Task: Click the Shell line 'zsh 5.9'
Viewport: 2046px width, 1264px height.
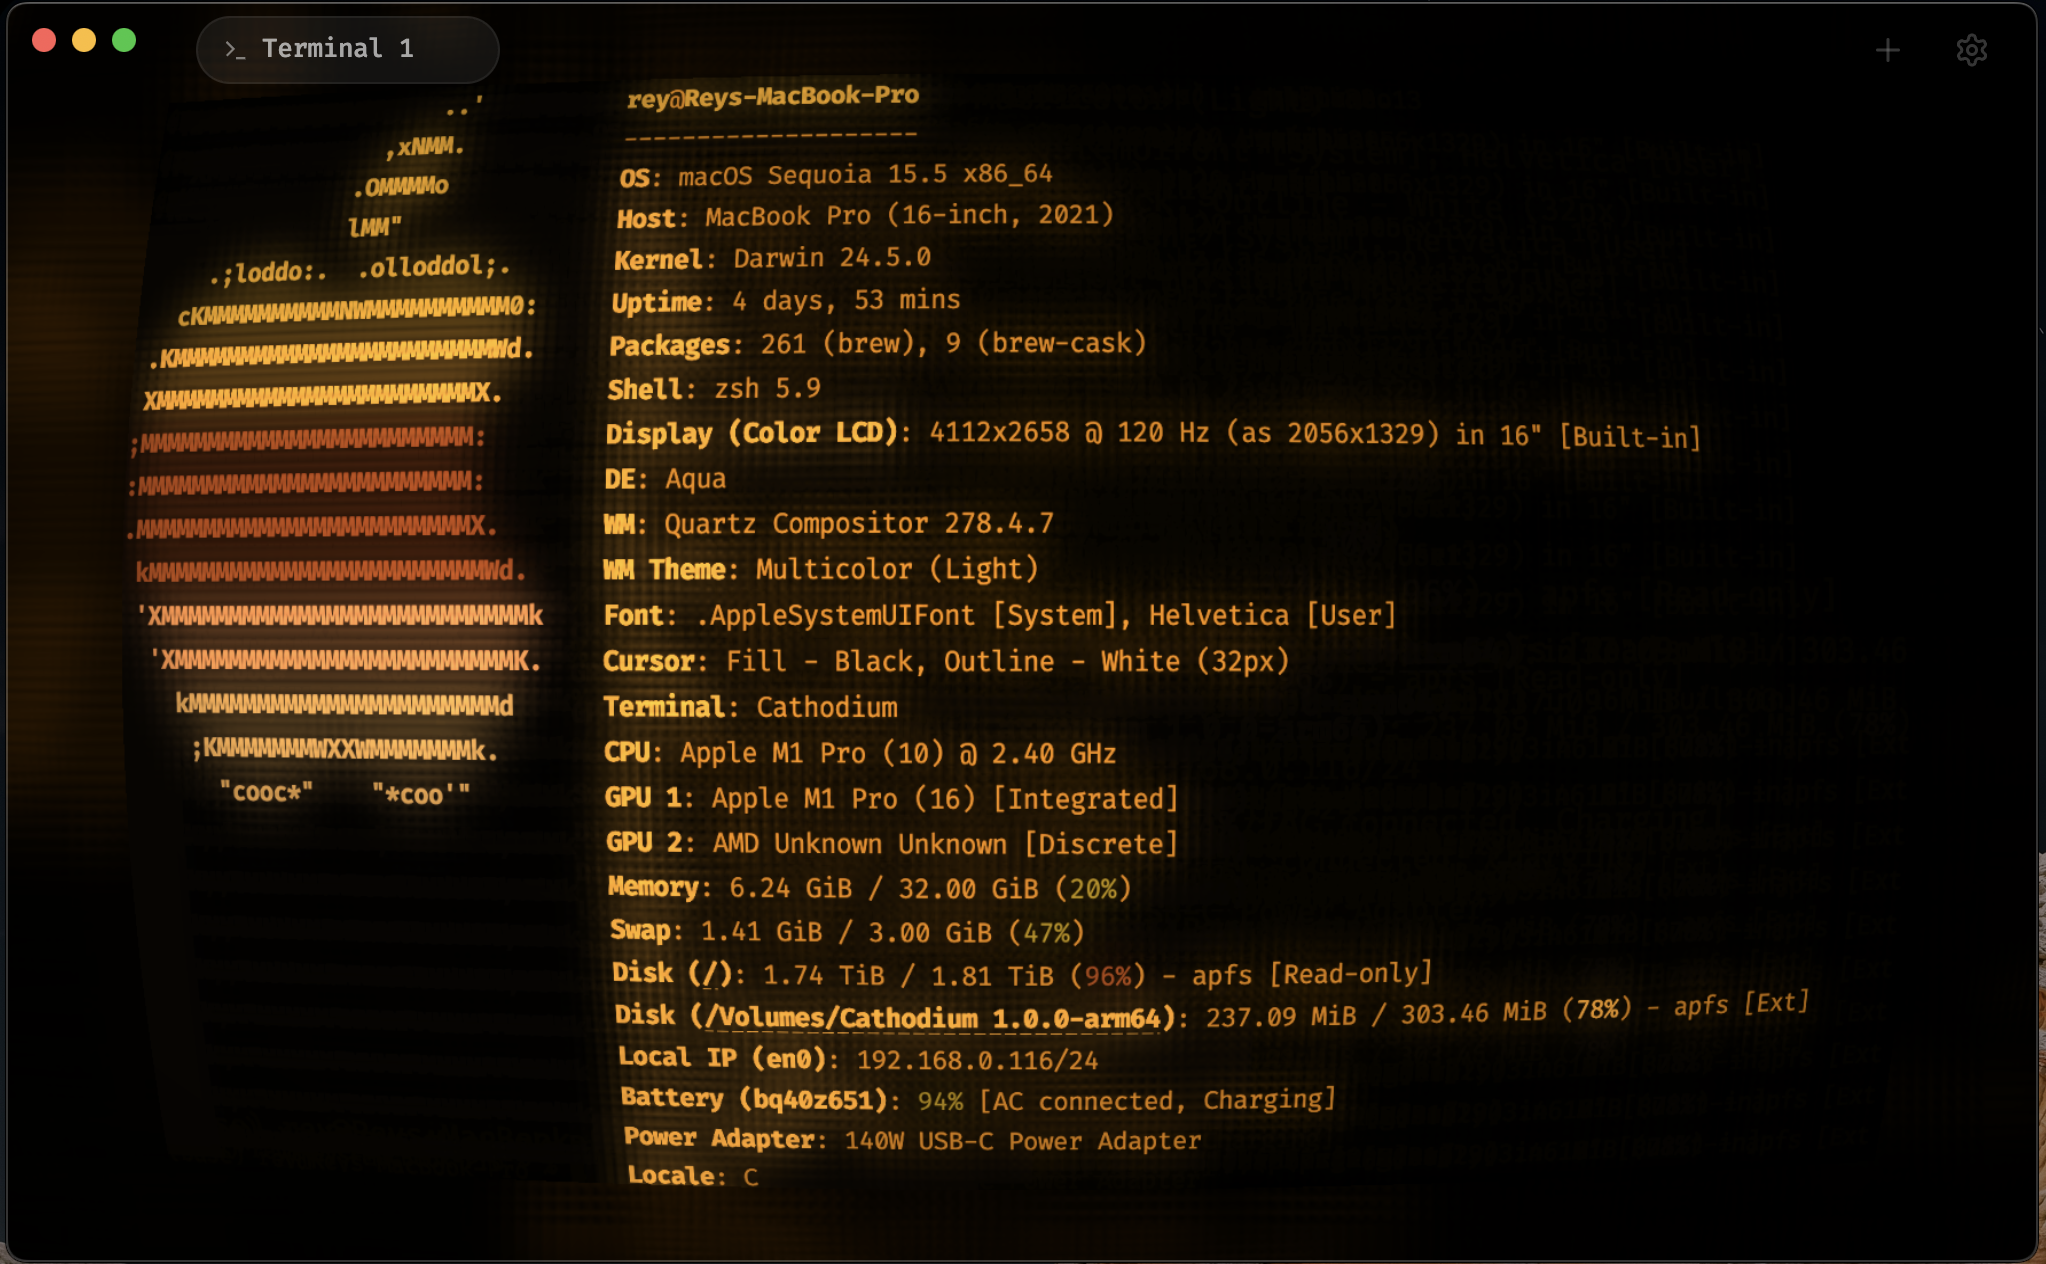Action: (767, 388)
